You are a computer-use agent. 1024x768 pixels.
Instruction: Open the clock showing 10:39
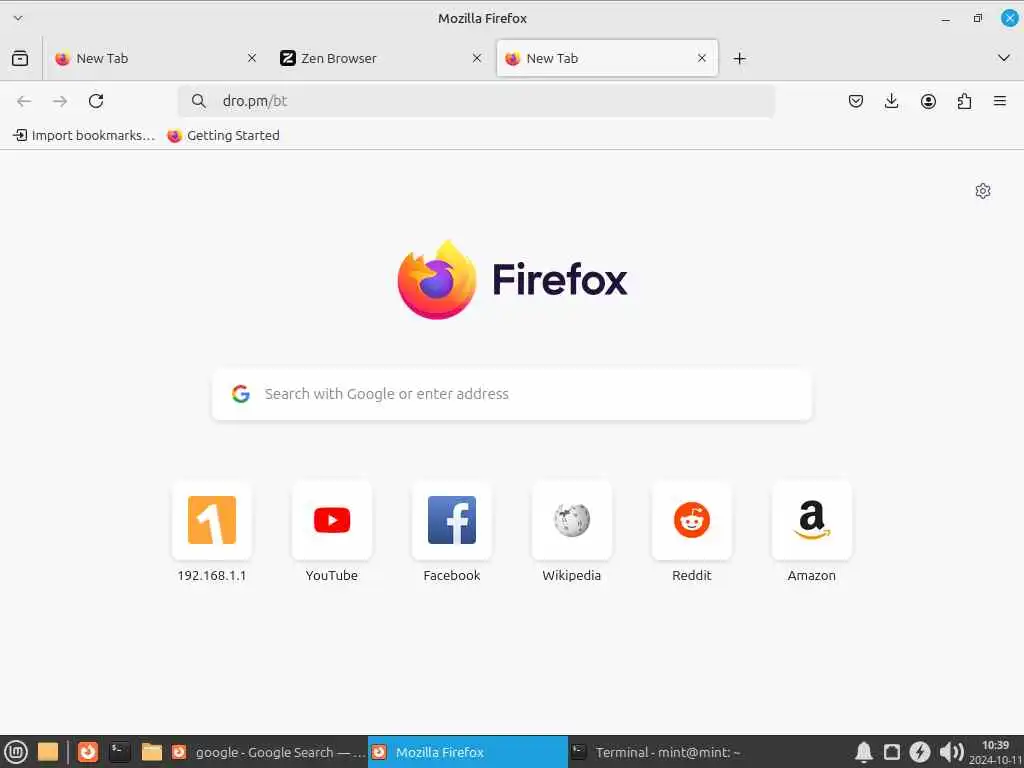point(995,752)
